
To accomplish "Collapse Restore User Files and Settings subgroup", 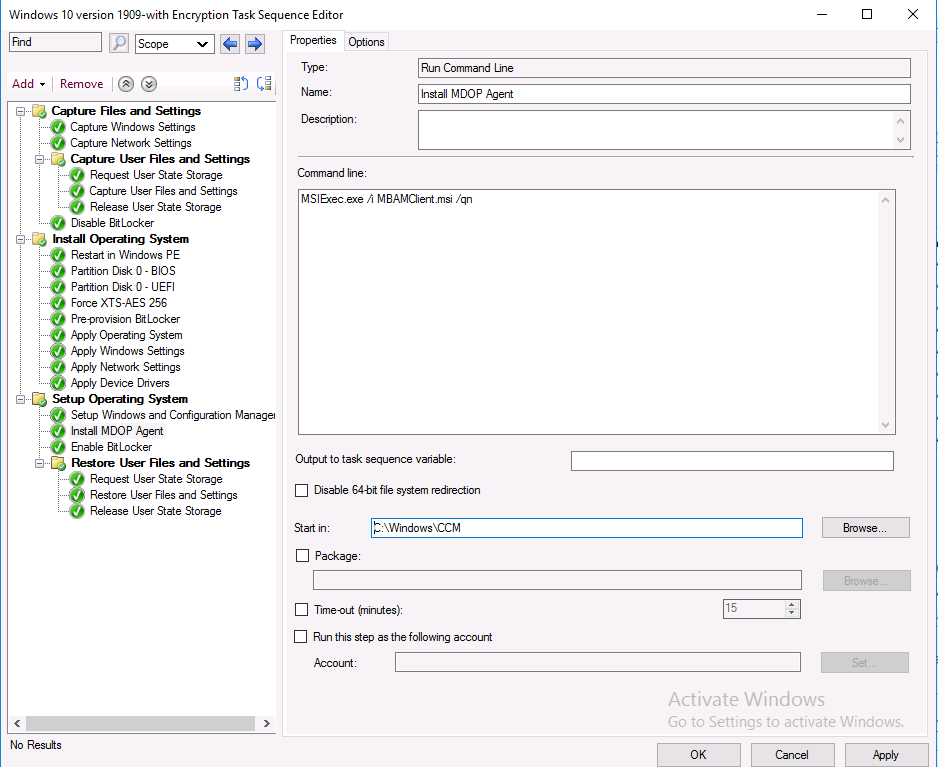I will (x=39, y=463).
